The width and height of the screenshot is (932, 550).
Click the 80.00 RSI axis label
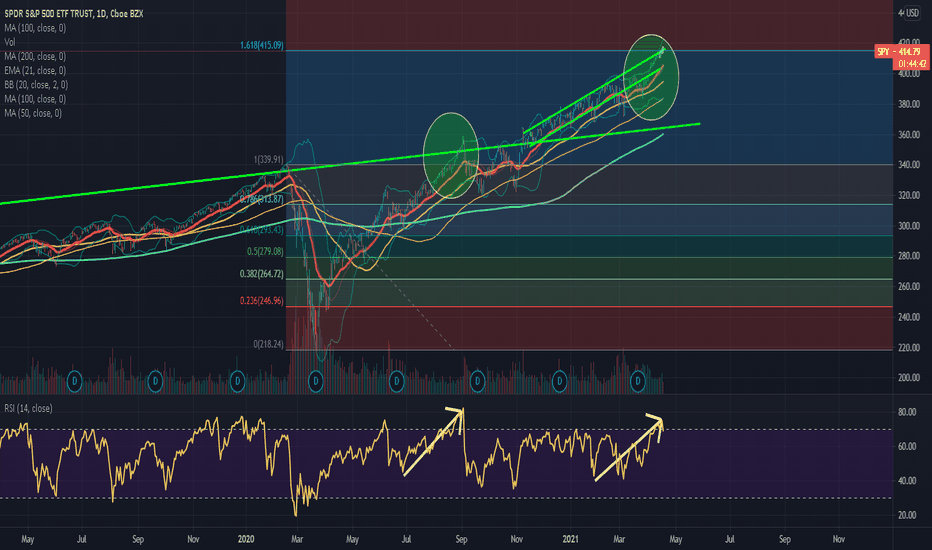point(907,412)
